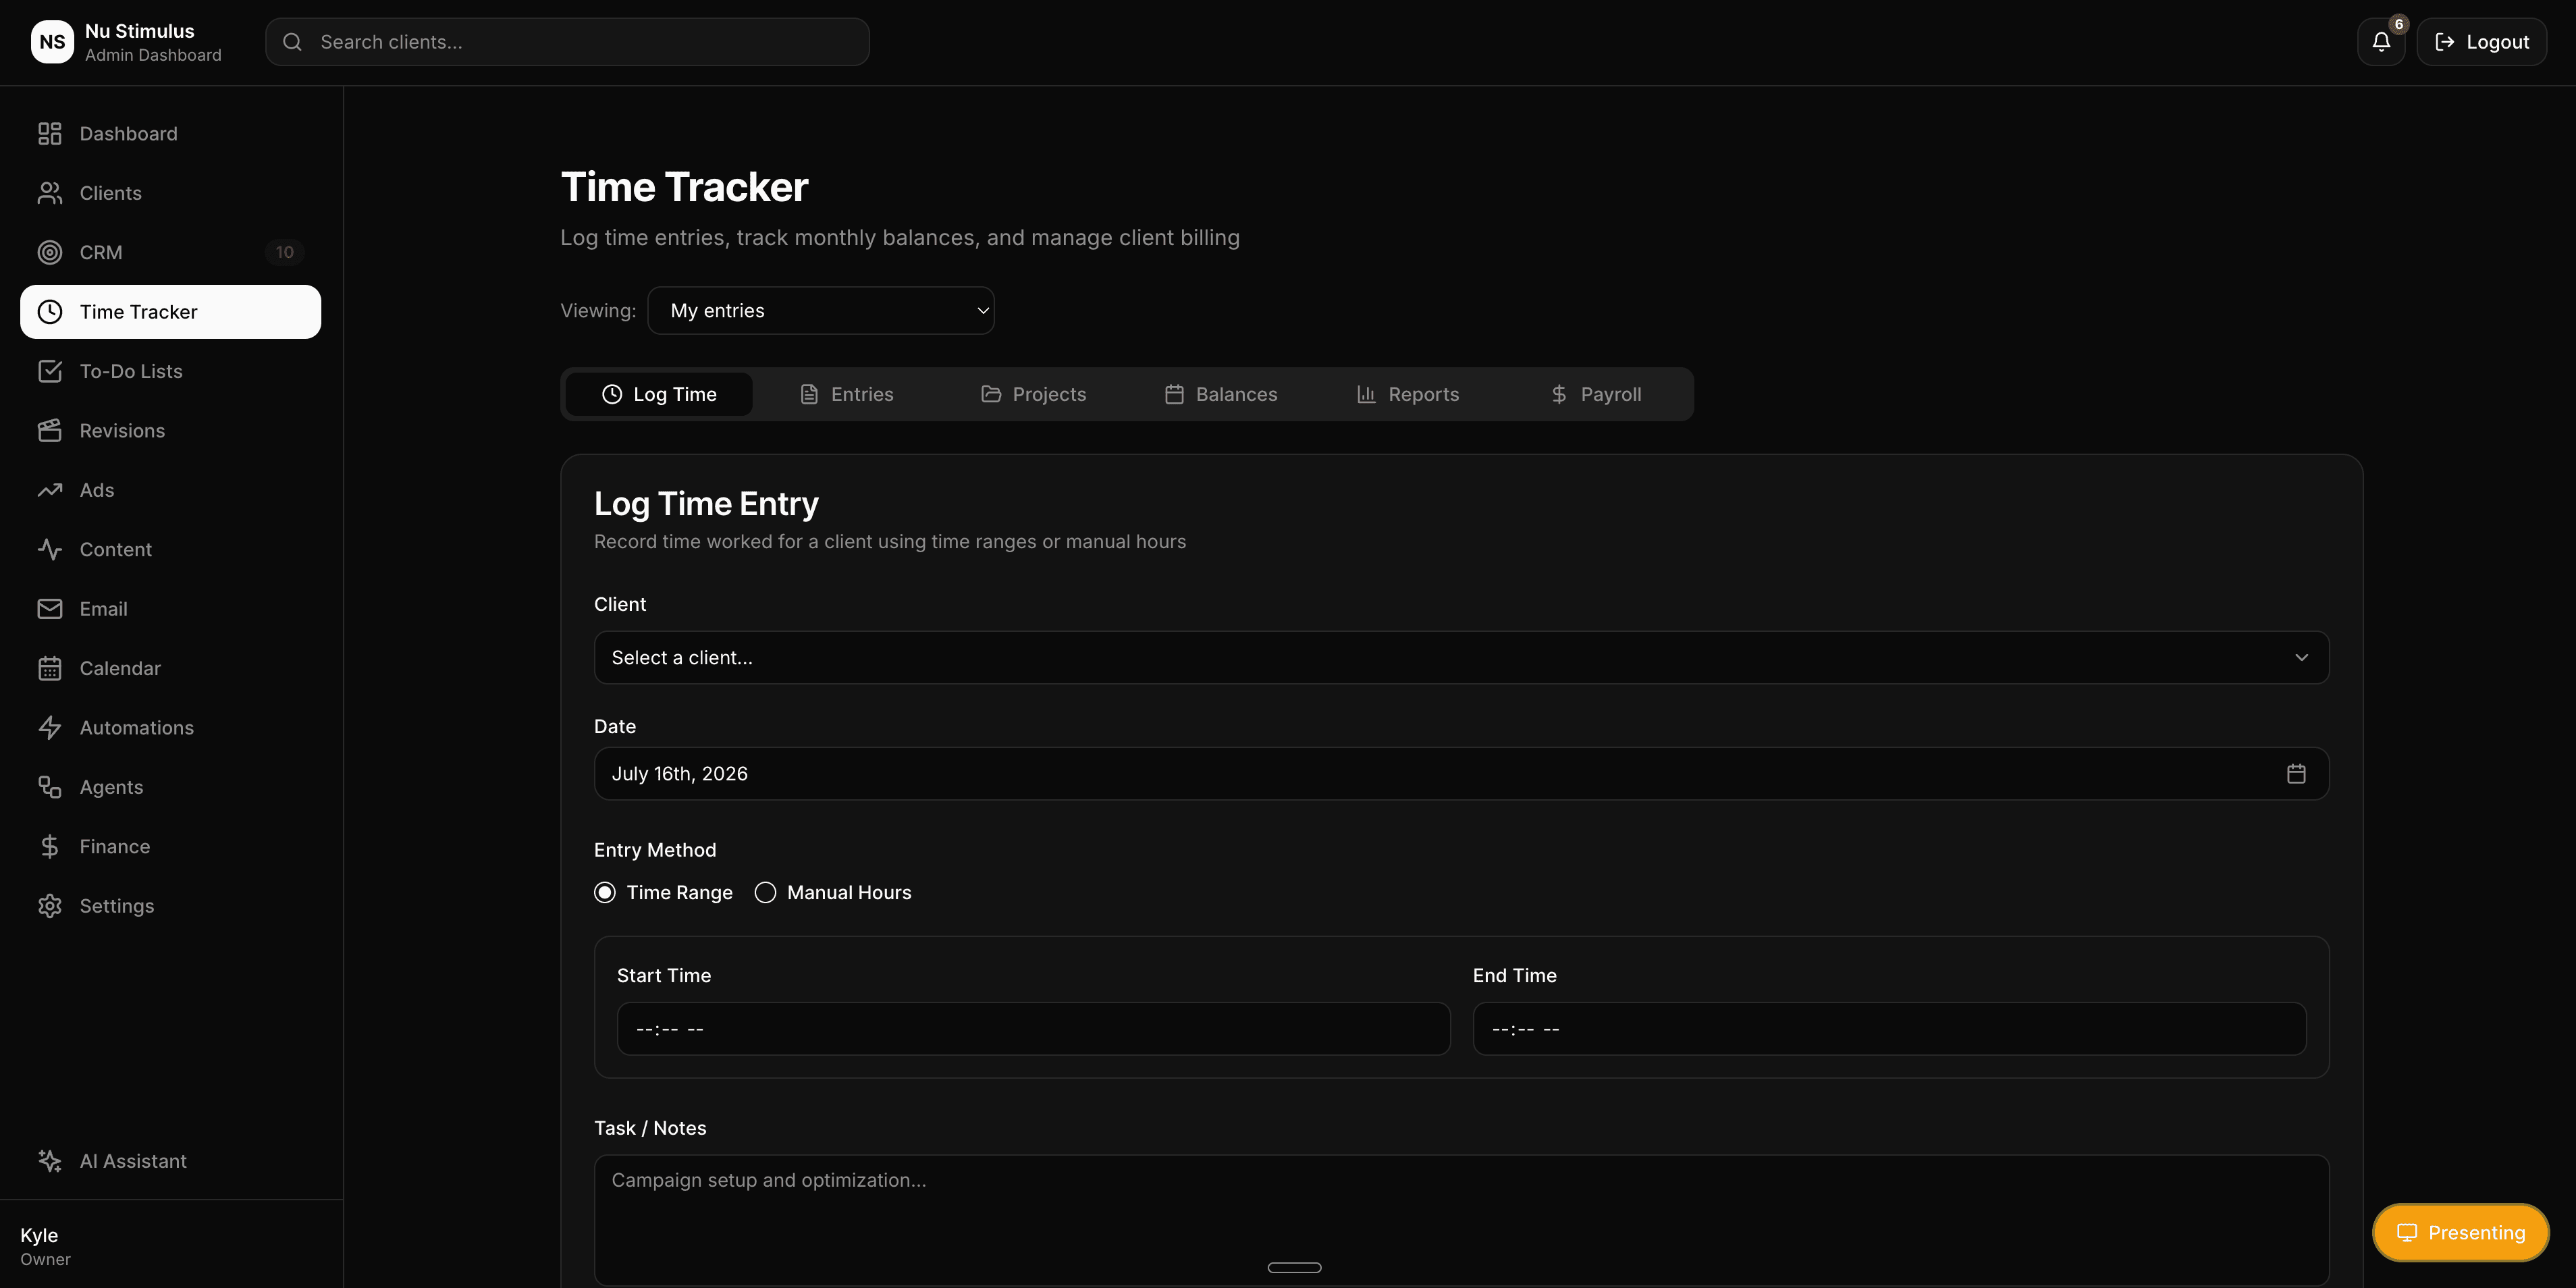Click the Start Time input field
The height and width of the screenshot is (1288, 2576).
click(x=1033, y=1029)
